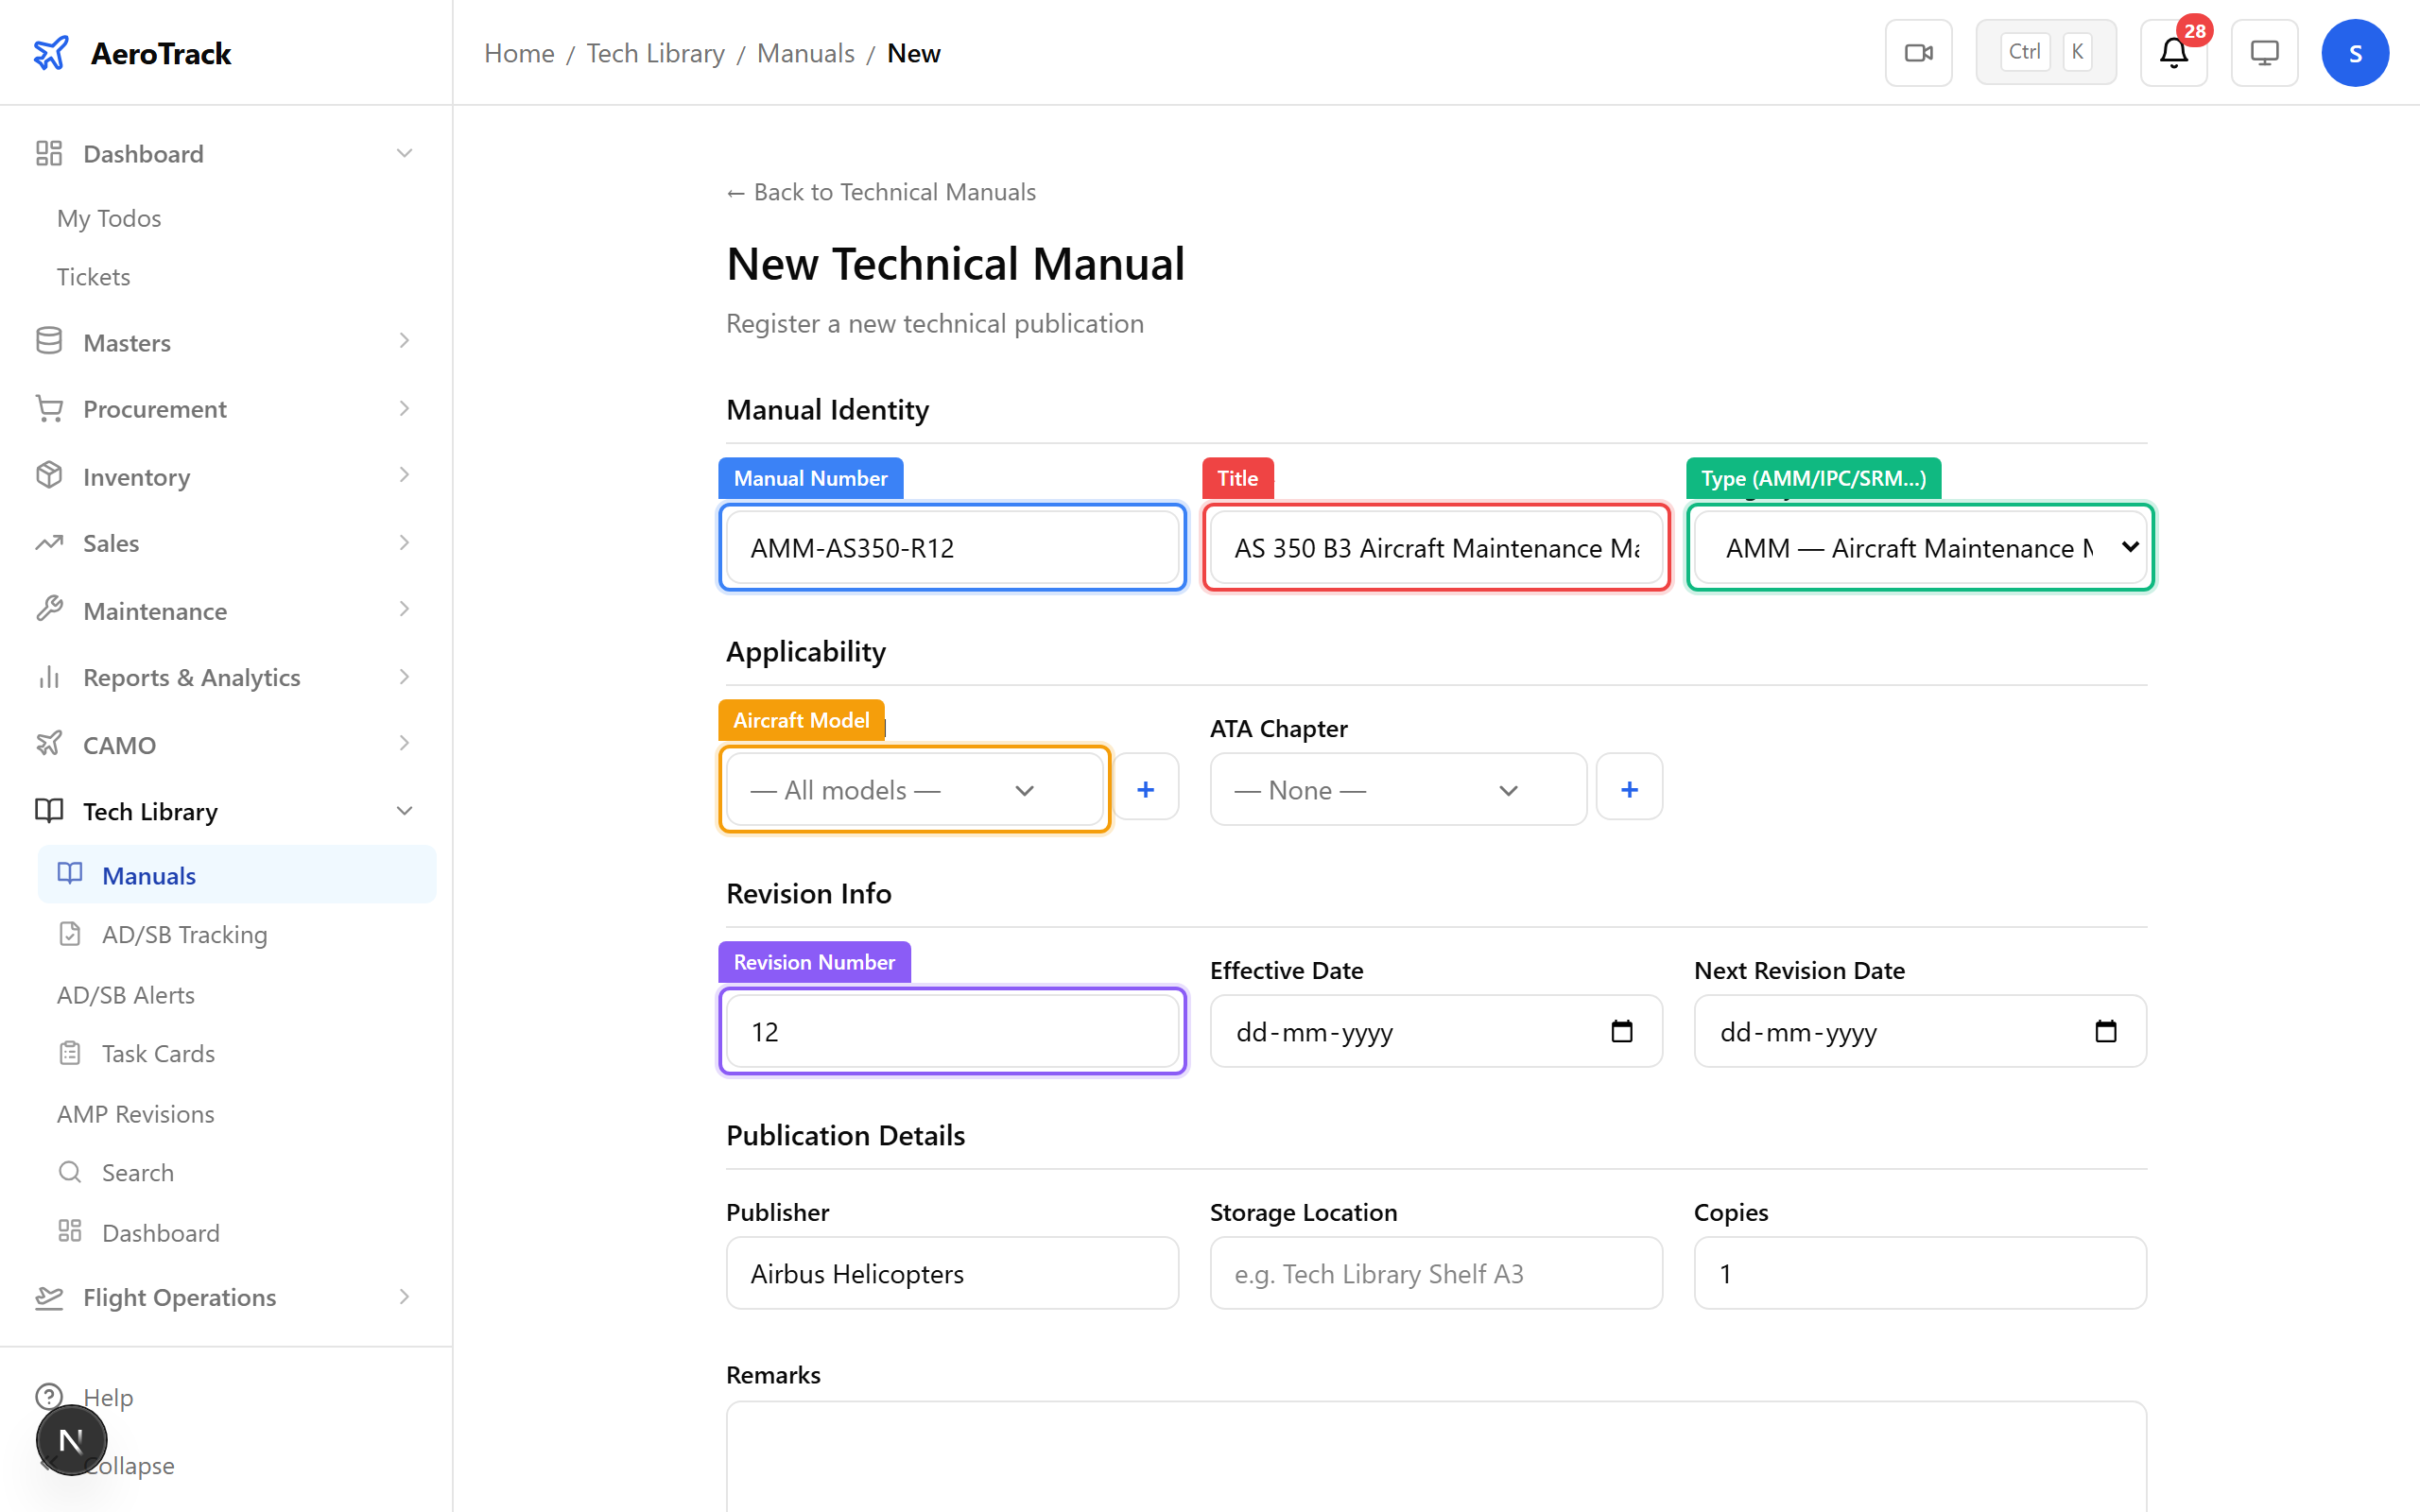Select the Maintenance wrench icon in sidebar
Image resolution: width=2420 pixels, height=1512 pixels.
tap(49, 610)
